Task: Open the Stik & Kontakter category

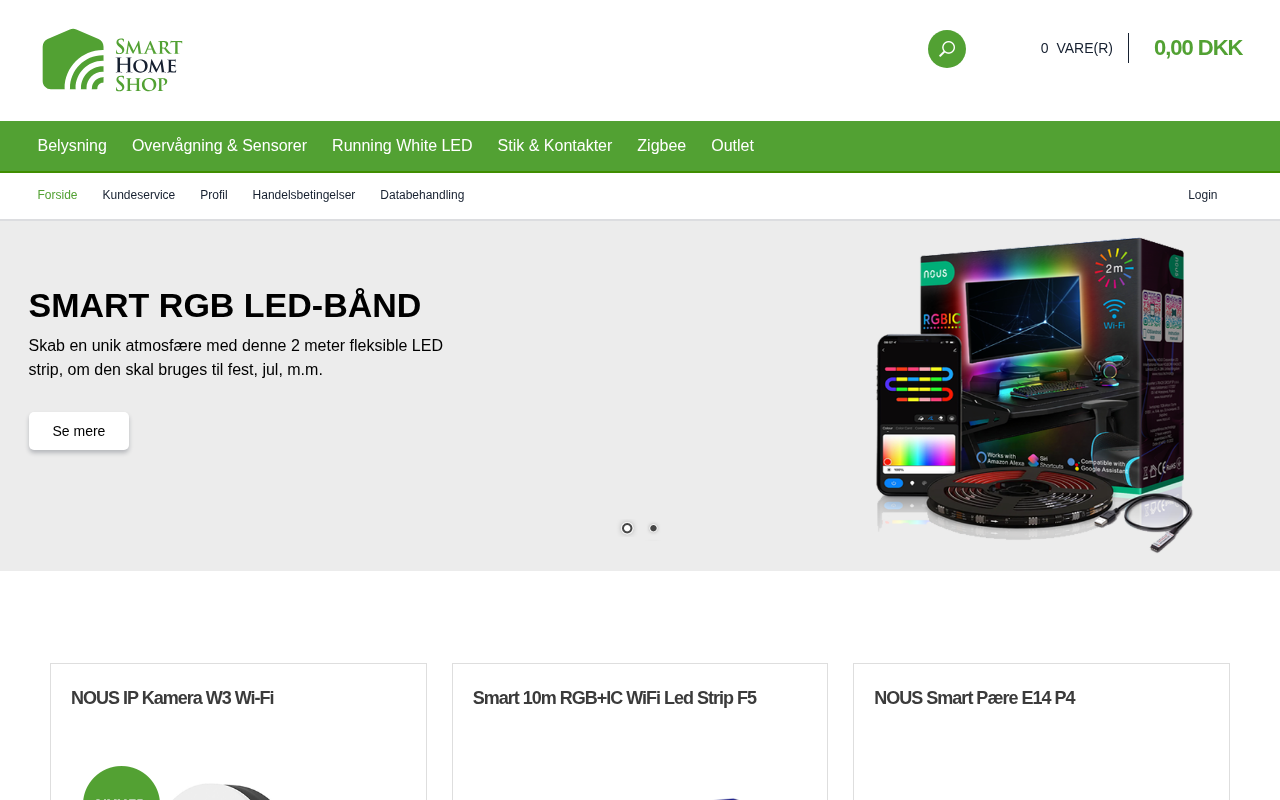Action: 555,146
